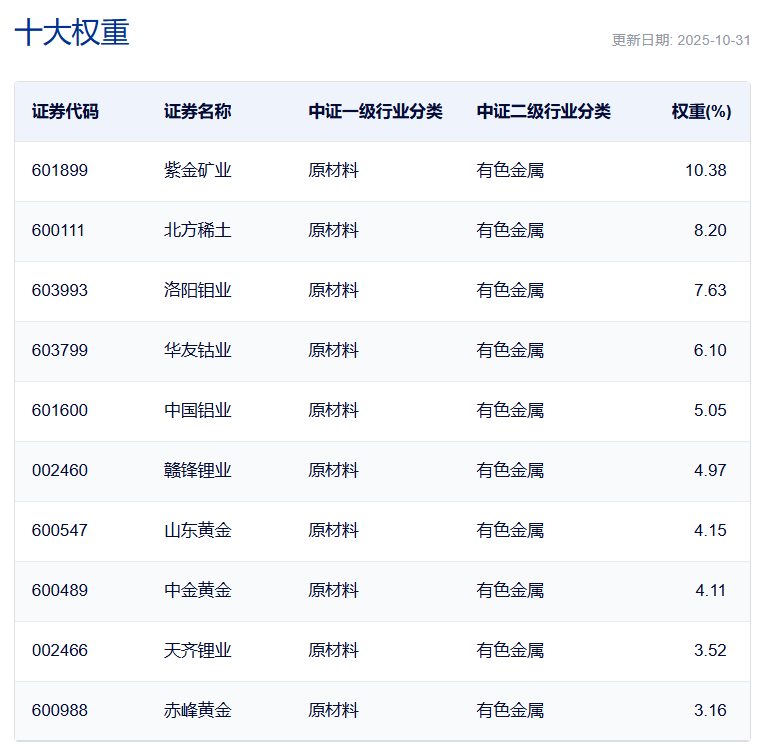Select the name 华友钴业

pos(198,350)
